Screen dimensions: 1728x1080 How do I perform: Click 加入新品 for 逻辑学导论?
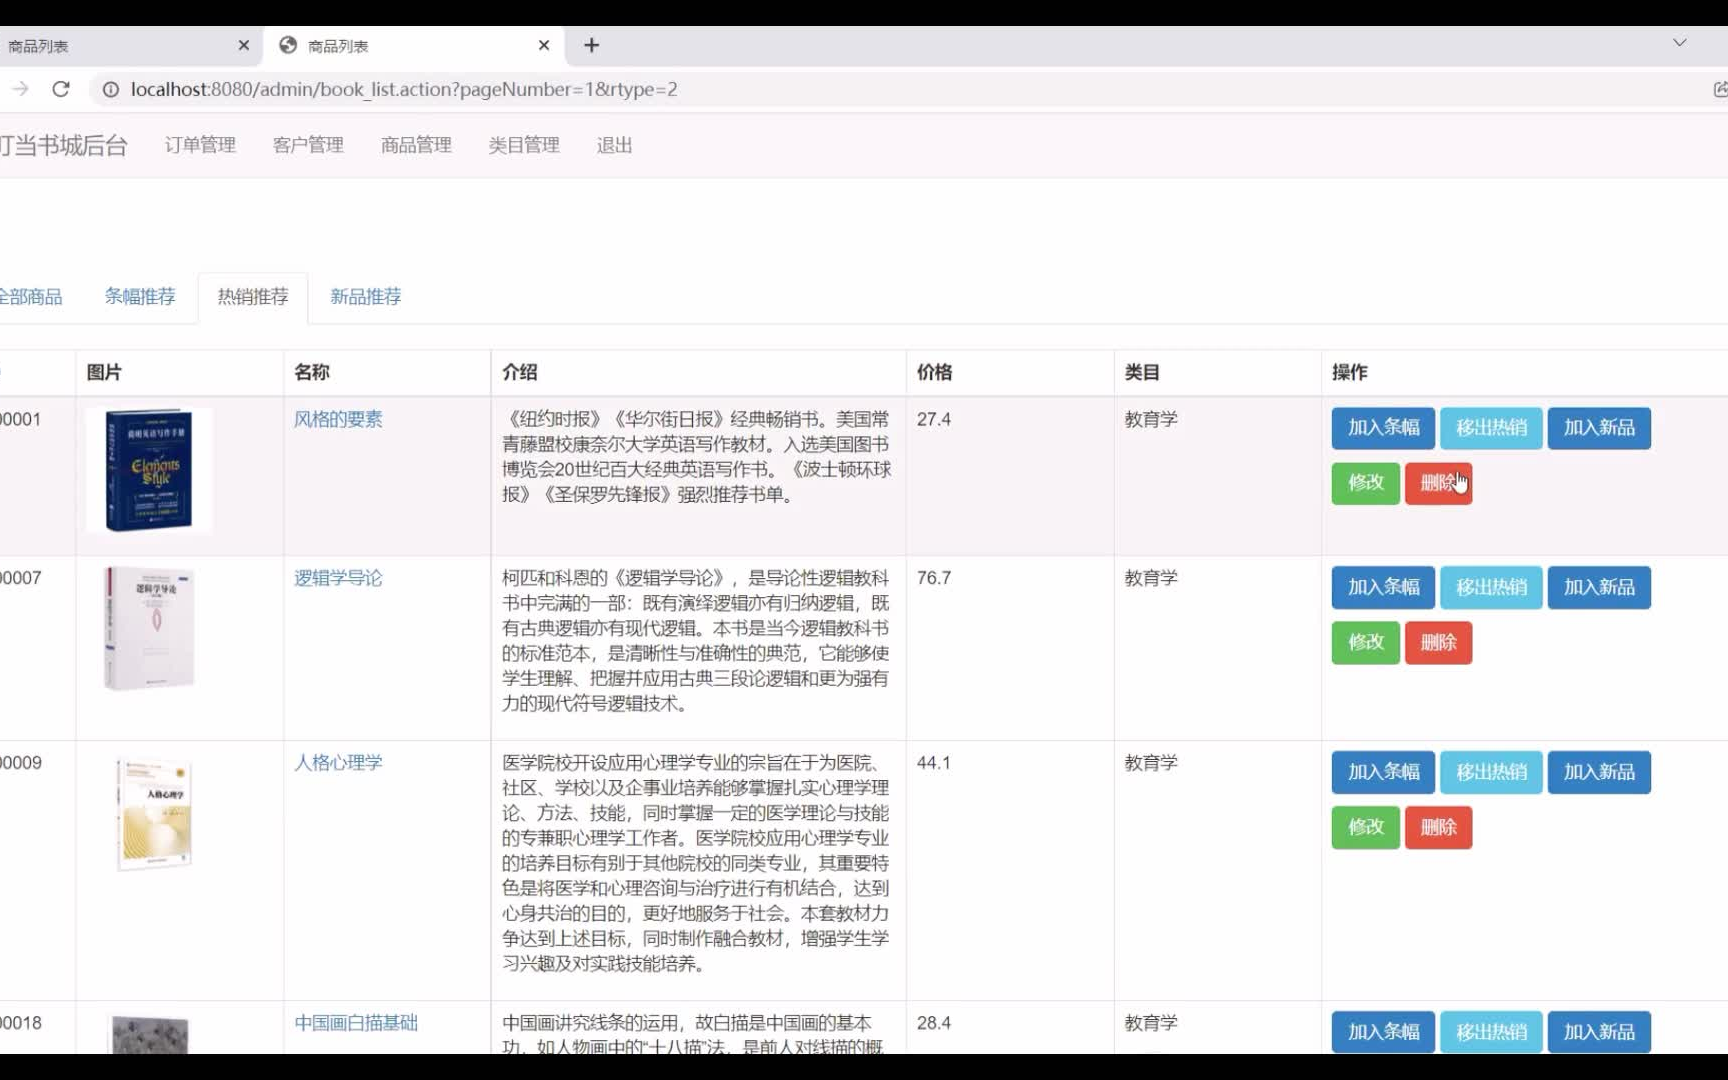1599,587
